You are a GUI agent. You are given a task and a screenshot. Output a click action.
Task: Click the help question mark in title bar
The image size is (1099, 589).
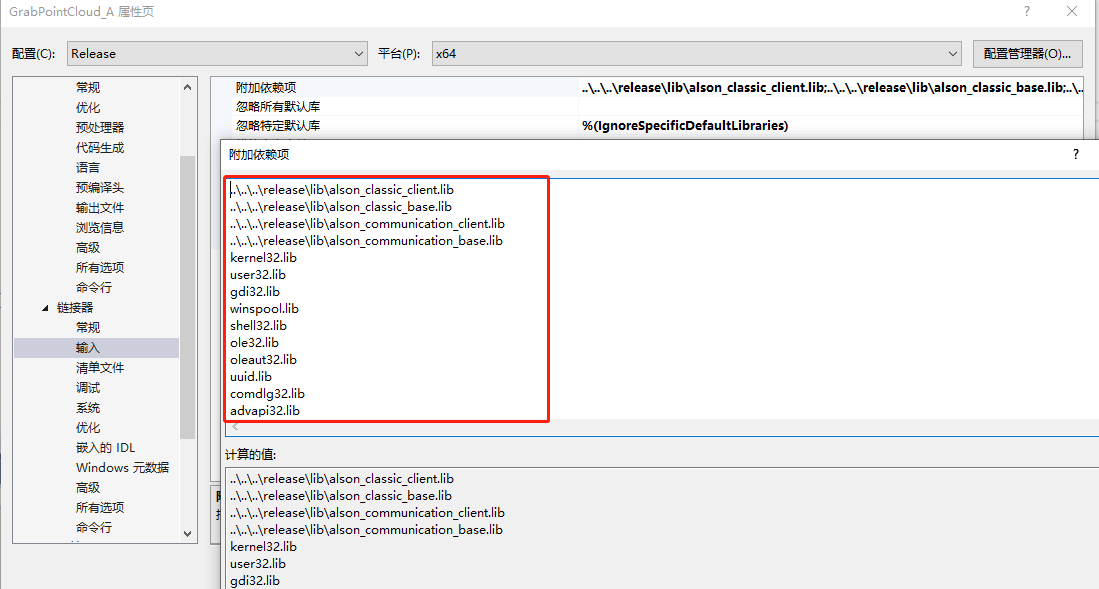pos(1026,11)
